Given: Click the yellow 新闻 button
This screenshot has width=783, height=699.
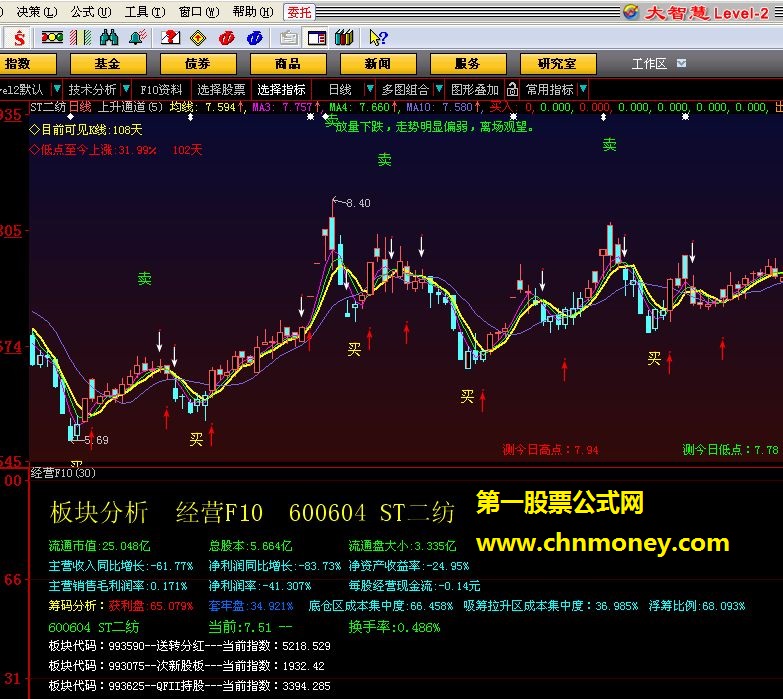Looking at the screenshot, I should point(378,64).
